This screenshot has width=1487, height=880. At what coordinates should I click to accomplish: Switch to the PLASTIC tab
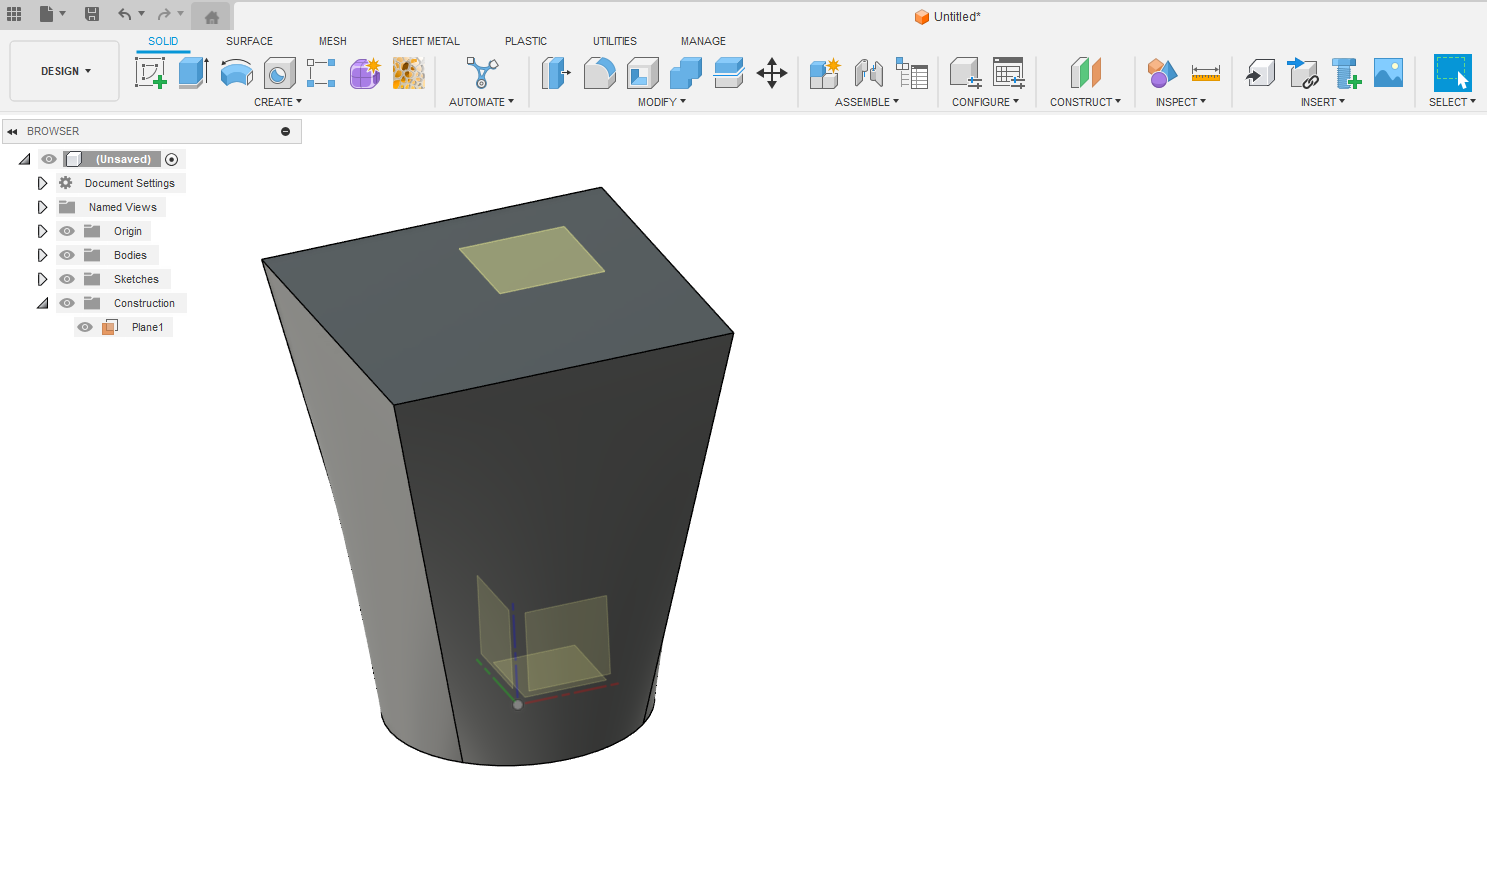[526, 41]
